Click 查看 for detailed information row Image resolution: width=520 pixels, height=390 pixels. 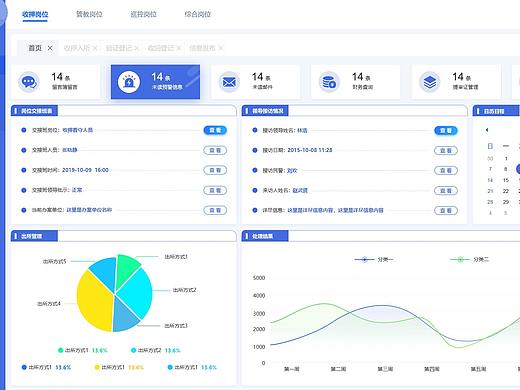click(x=446, y=211)
